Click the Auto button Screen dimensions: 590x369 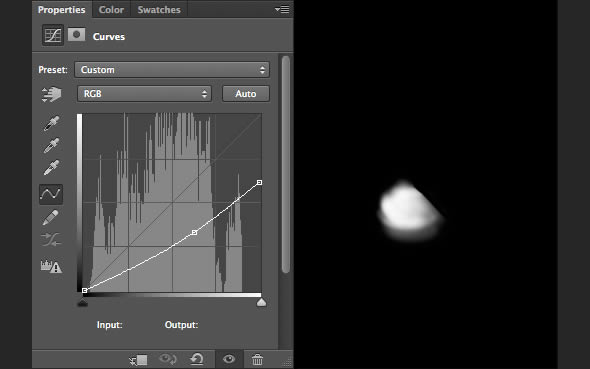tap(246, 94)
